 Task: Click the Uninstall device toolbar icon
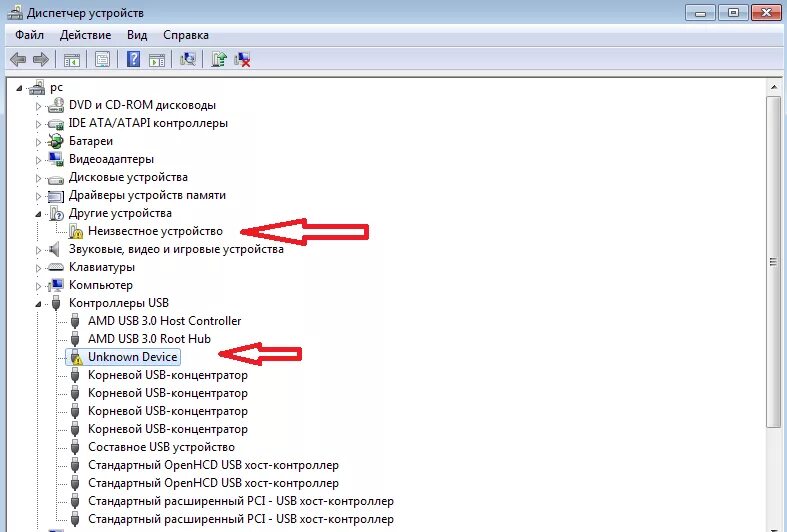(x=243, y=60)
